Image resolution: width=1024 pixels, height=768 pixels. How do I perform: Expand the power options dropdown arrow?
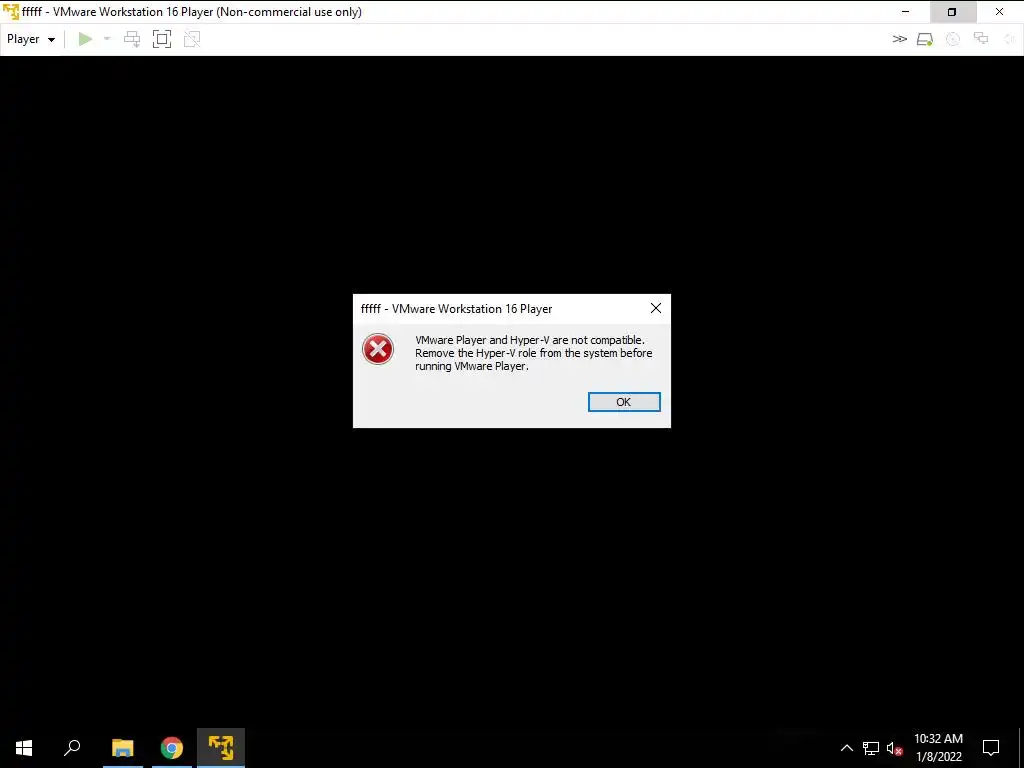[x=107, y=39]
